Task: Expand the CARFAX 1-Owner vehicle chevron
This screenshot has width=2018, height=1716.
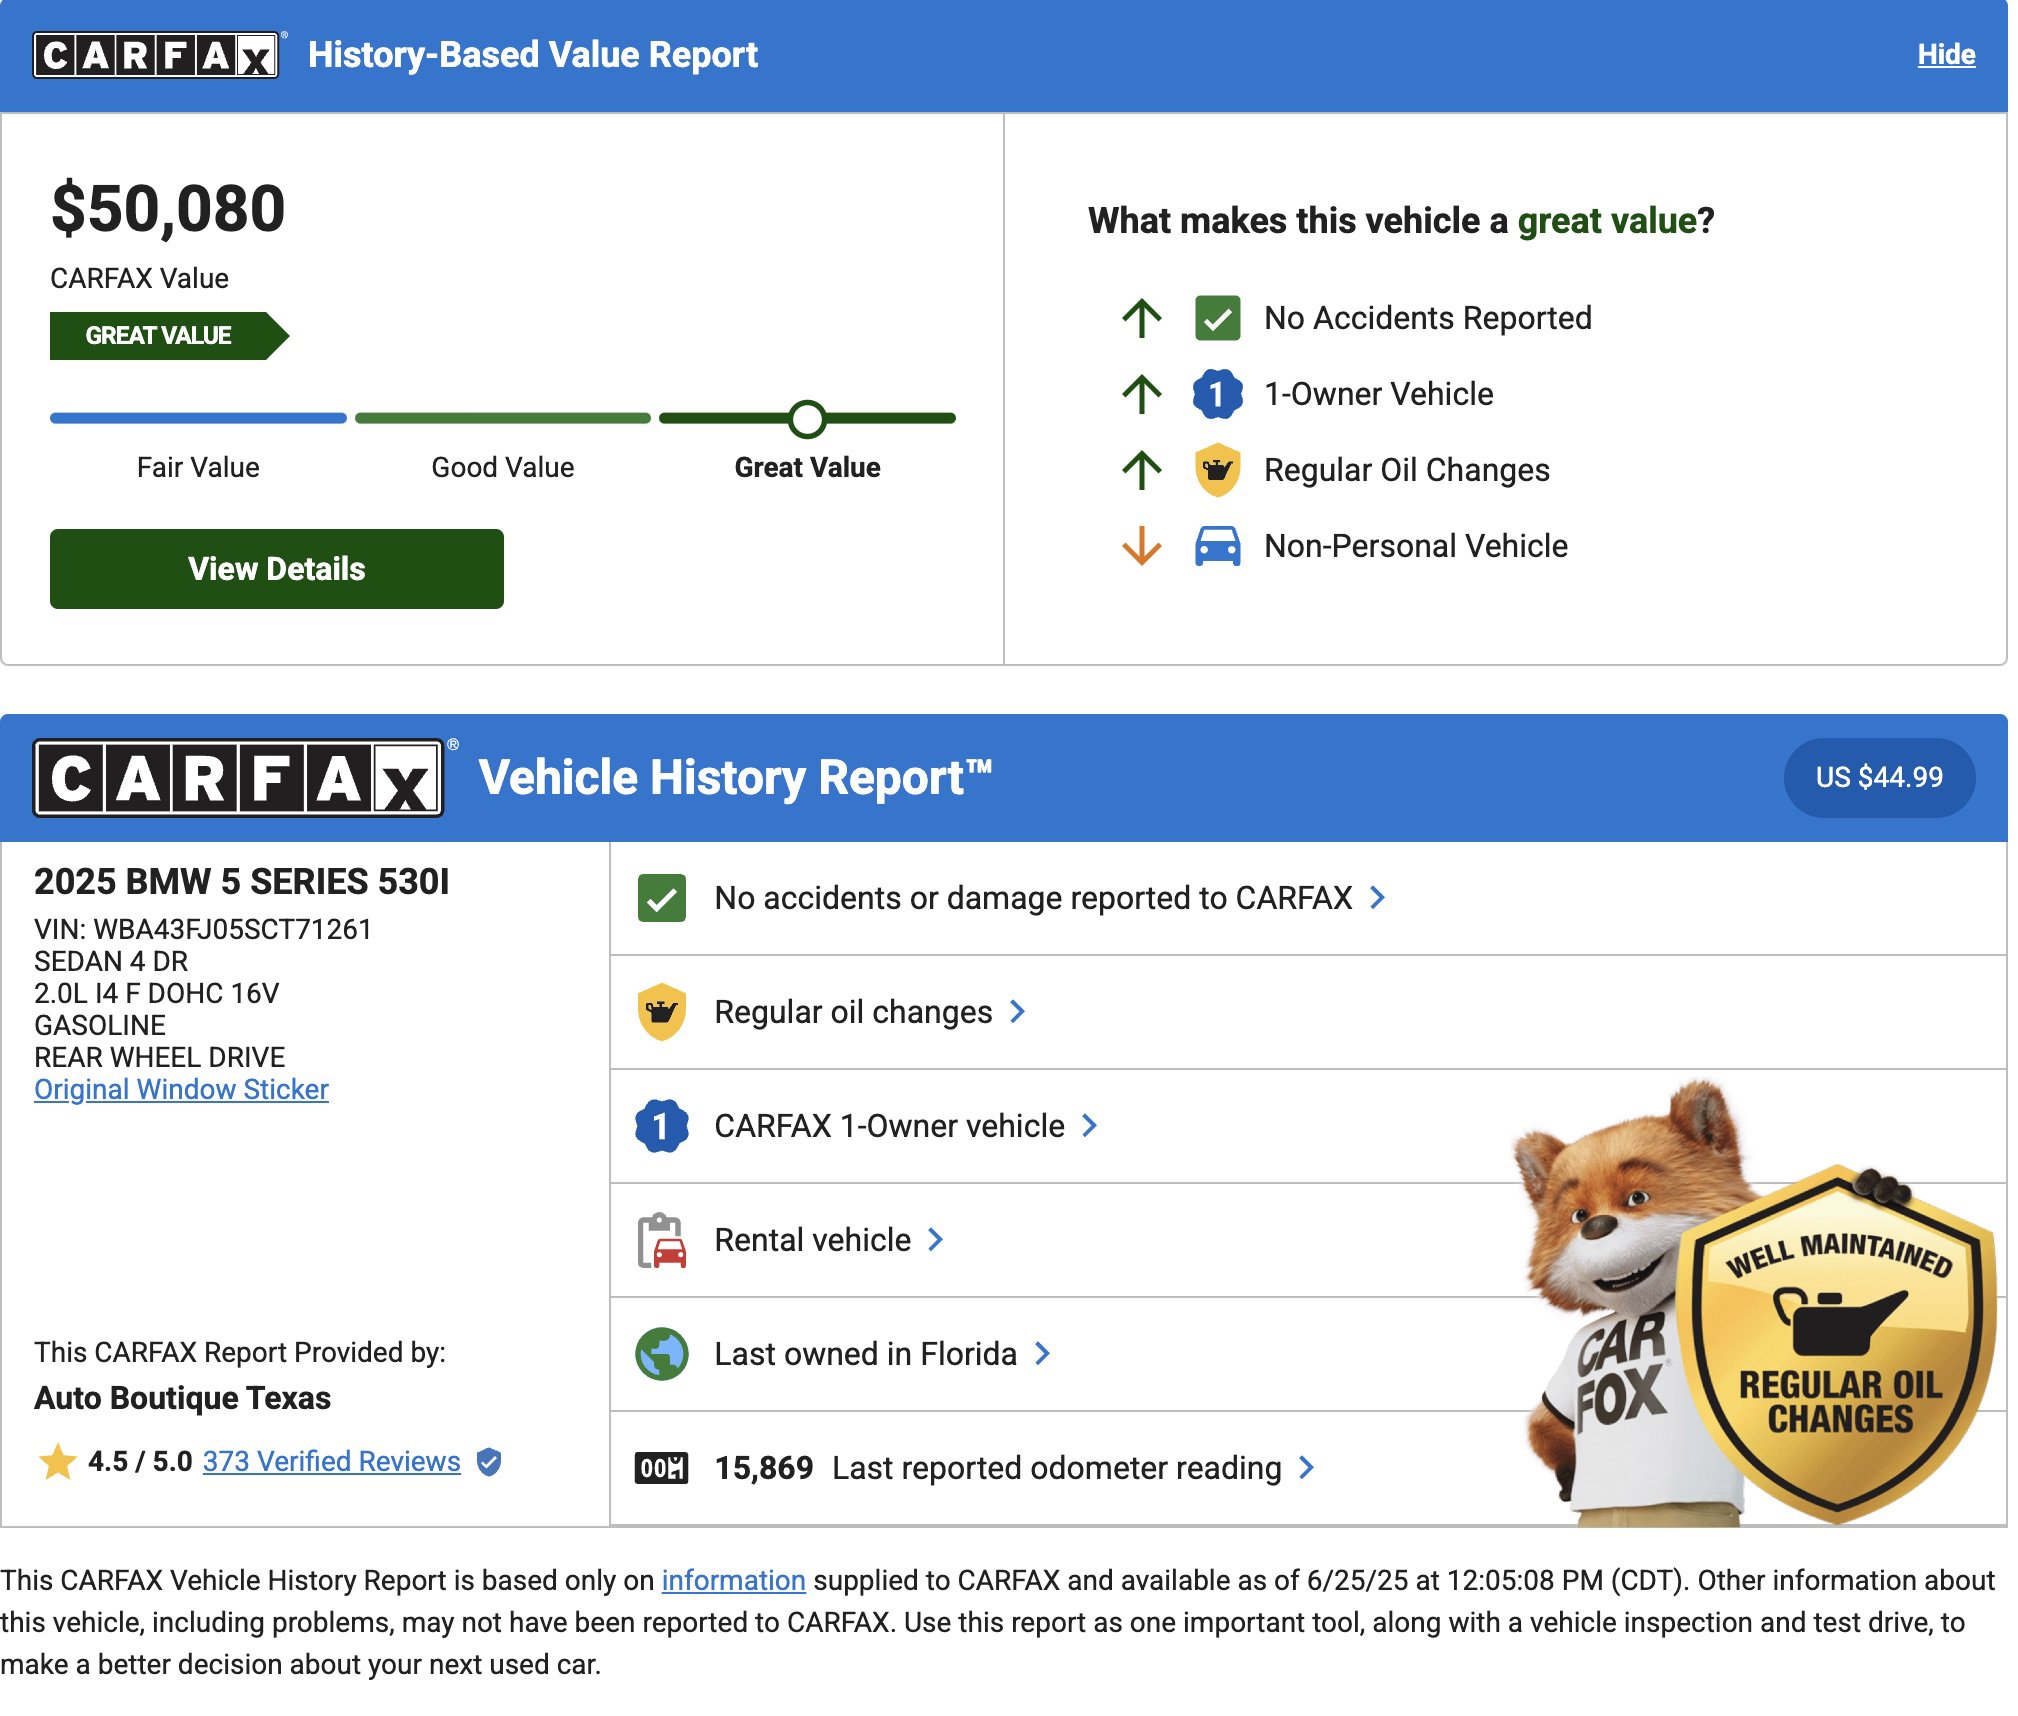Action: tap(1089, 1126)
